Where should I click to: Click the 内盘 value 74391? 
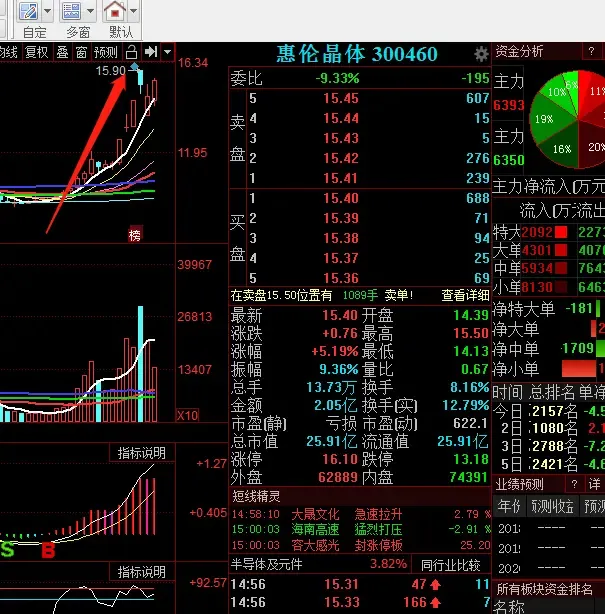pos(469,477)
